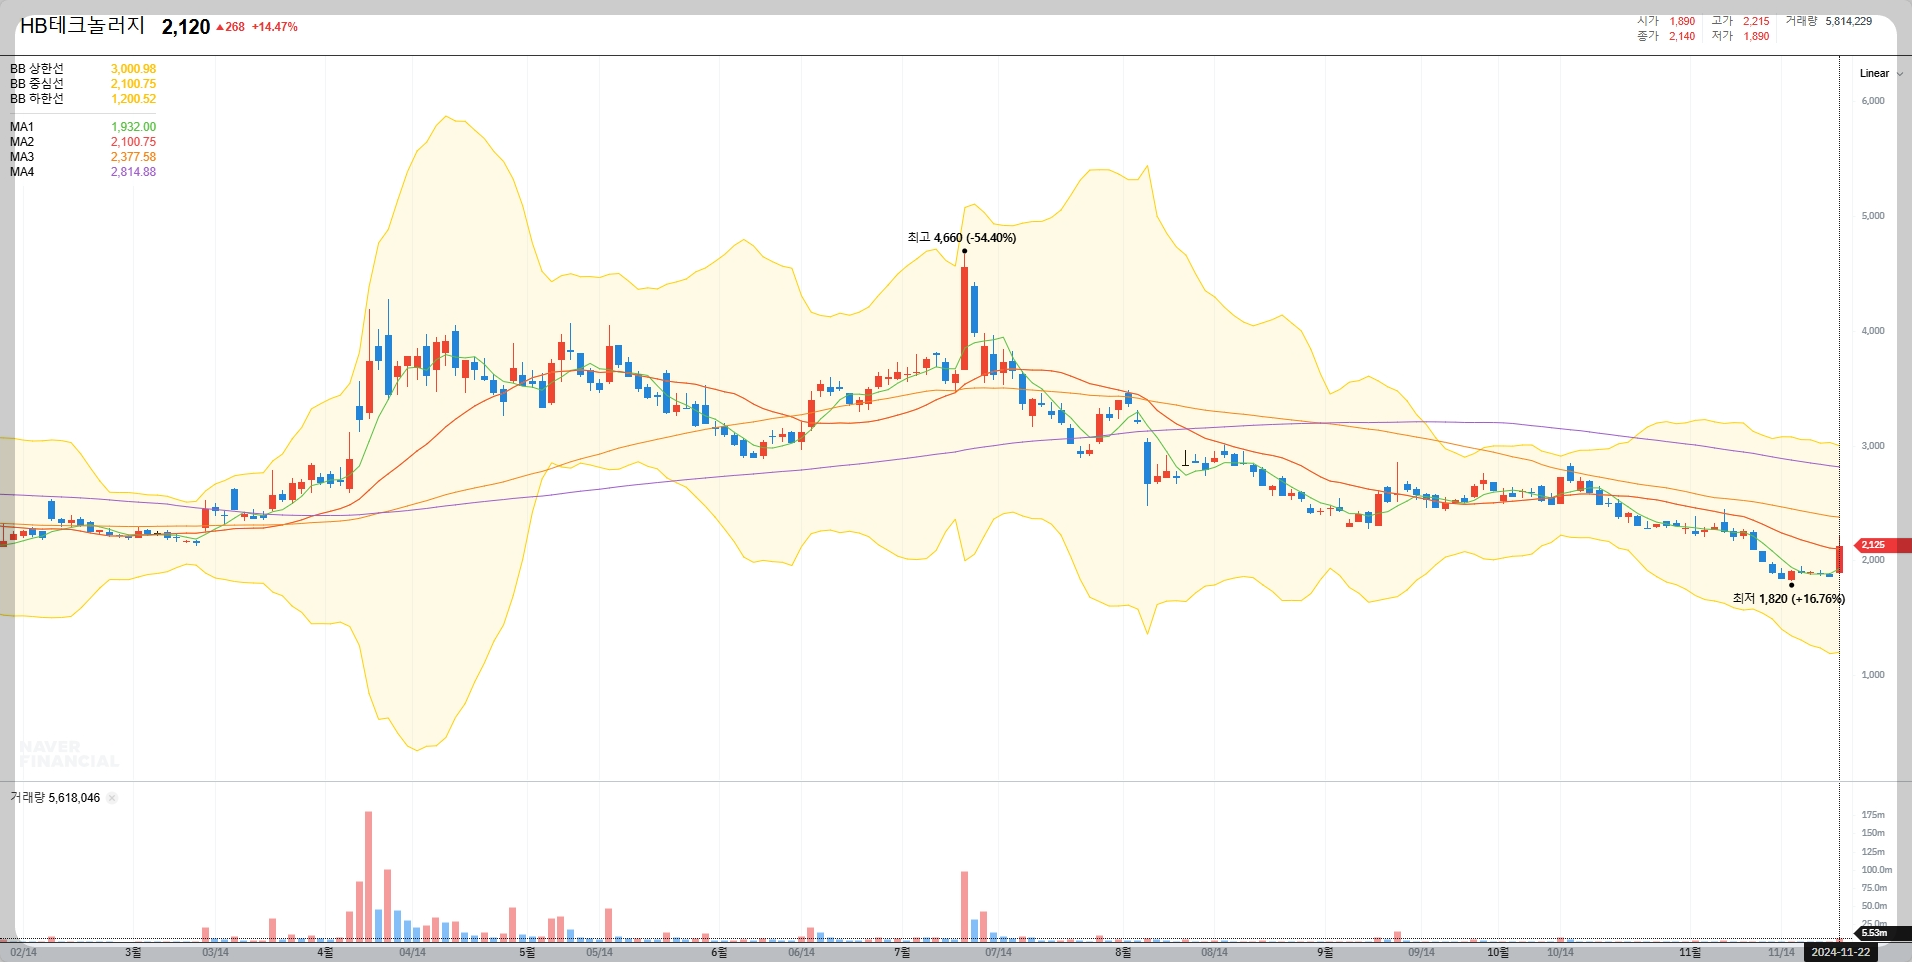The width and height of the screenshot is (1912, 962).
Task: Select the MA3 legend entry
Action: tap(22, 157)
